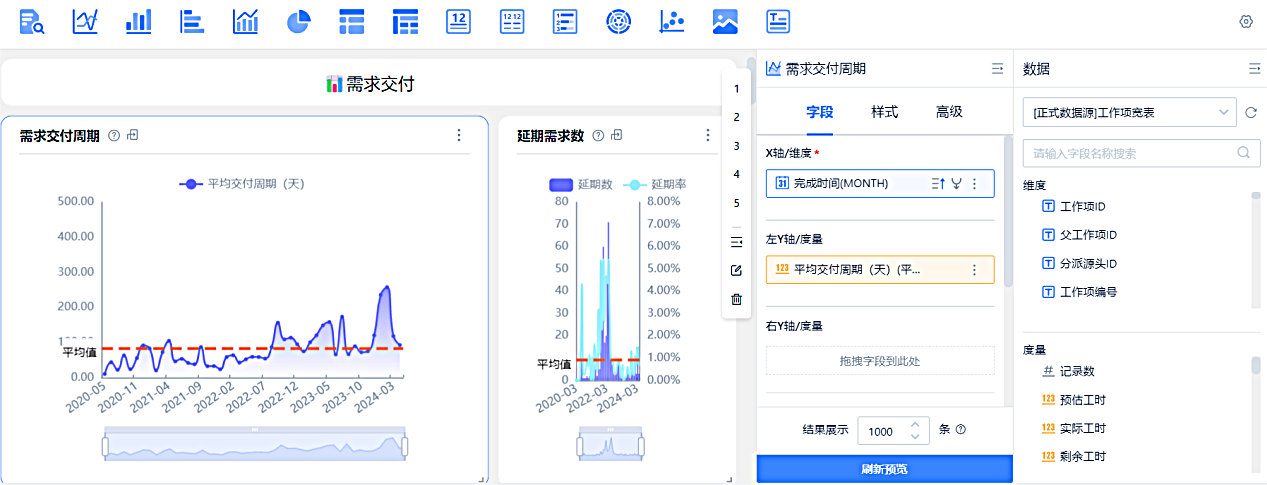Toggle 平均交付周期（天） legend series
The width and height of the screenshot is (1267, 485).
(x=242, y=184)
